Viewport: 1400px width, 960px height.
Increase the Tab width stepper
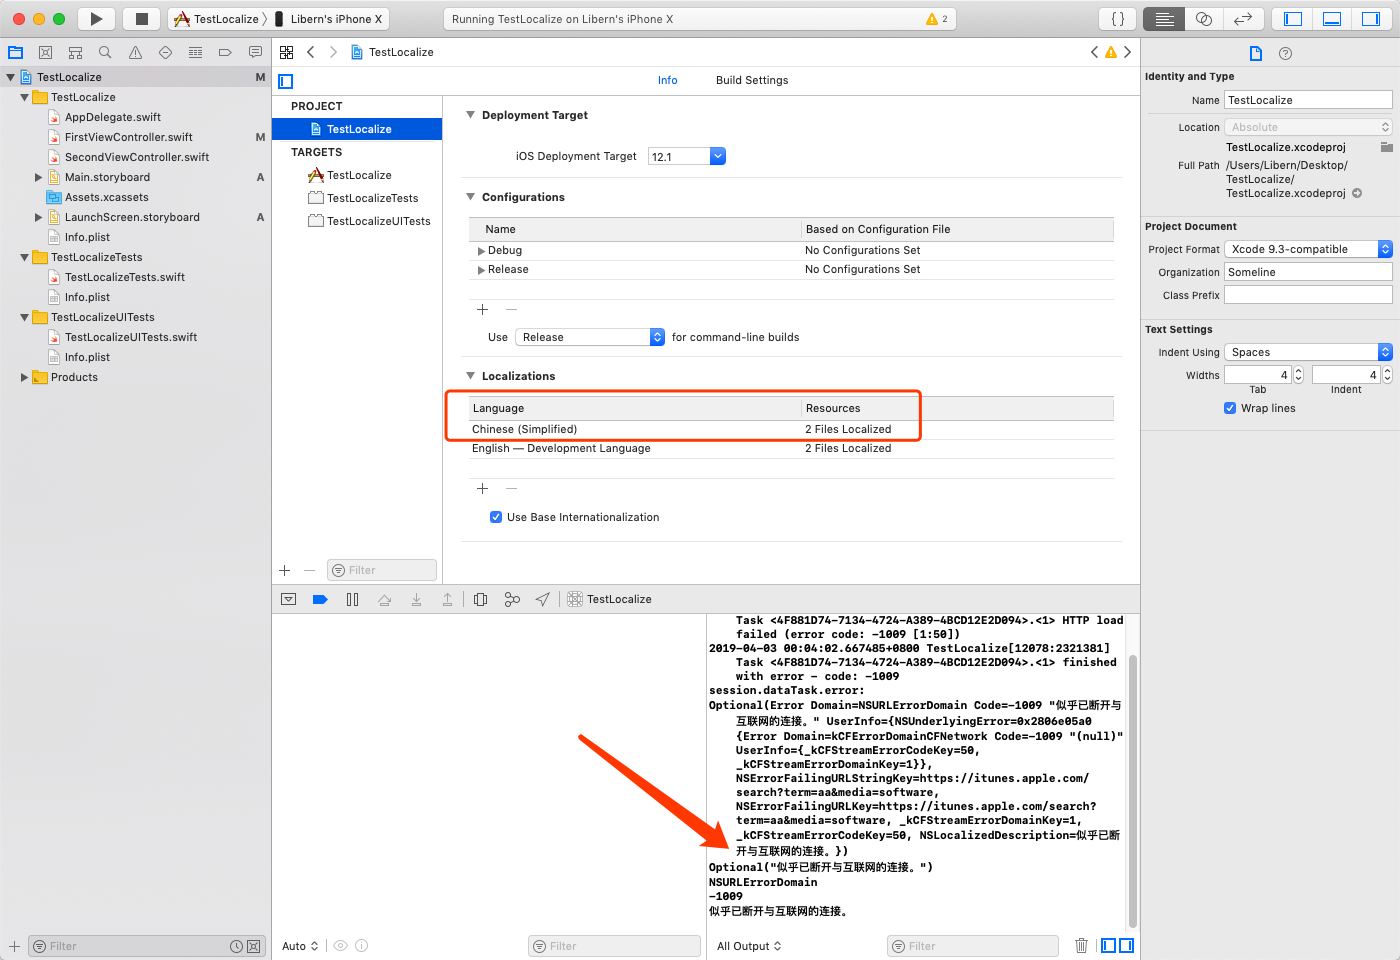click(1298, 371)
